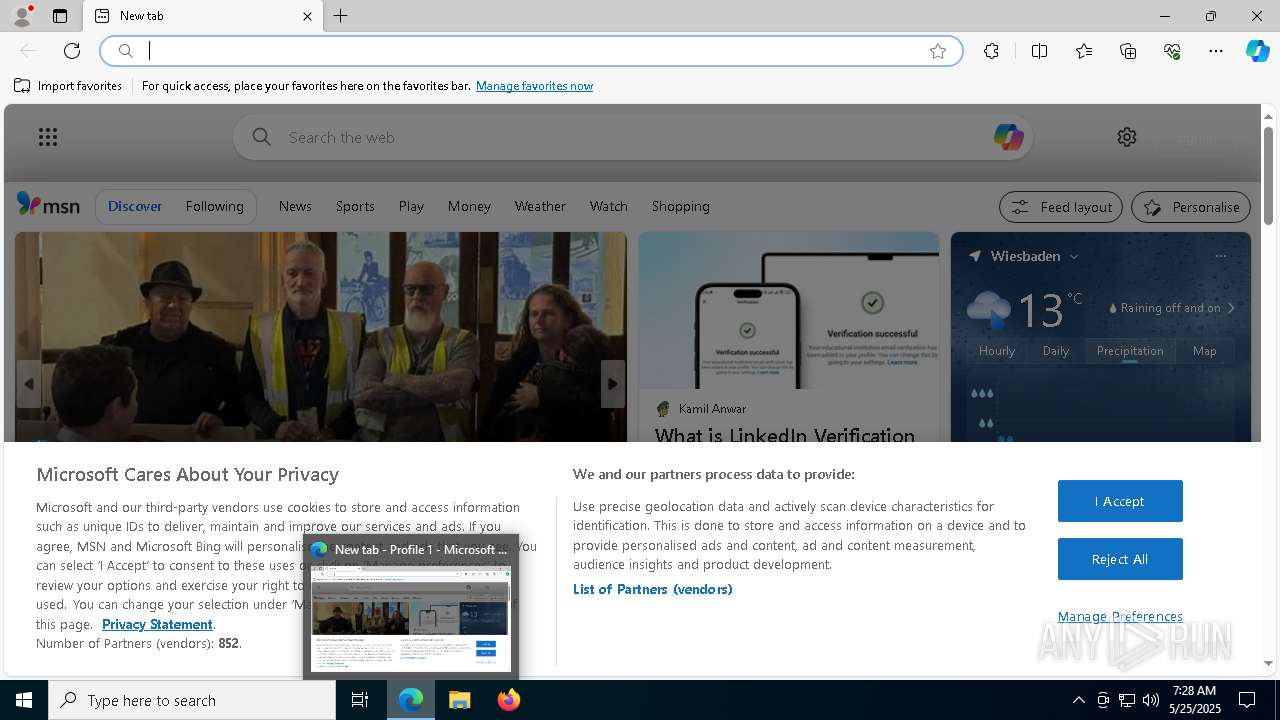The height and width of the screenshot is (720, 1280).
Task: Launch Firefox from taskbar
Action: point(508,700)
